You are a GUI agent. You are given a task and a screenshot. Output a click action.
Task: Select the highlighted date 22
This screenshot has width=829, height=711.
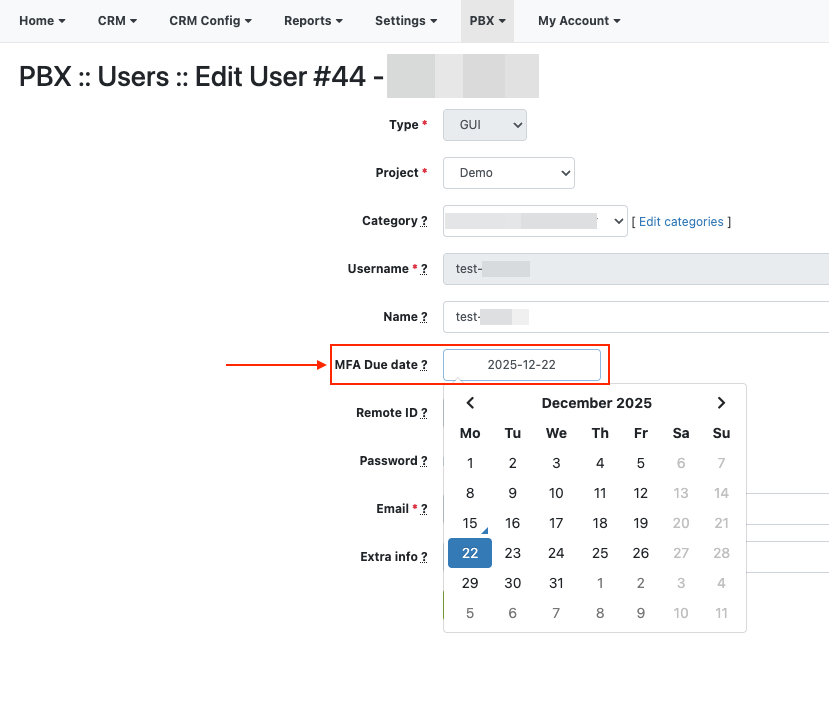coord(470,553)
